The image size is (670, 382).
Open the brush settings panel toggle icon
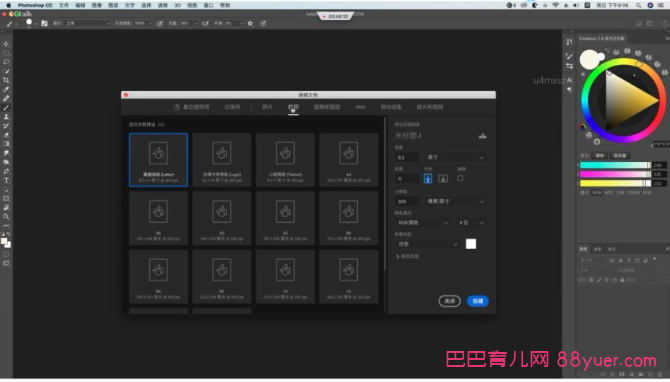coord(44,24)
